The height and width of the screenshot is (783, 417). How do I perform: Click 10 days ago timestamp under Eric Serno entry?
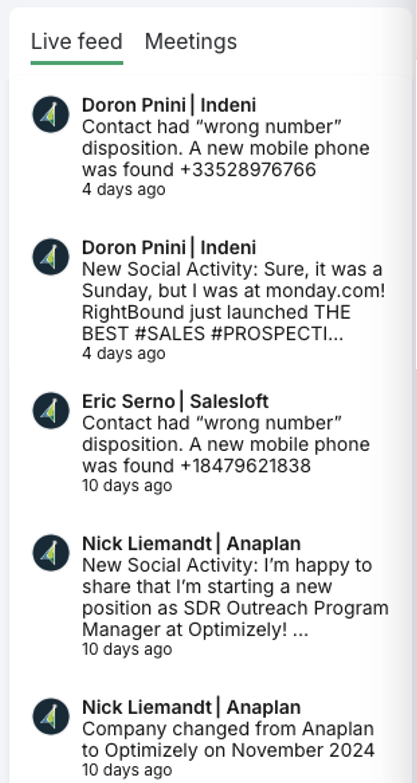pos(127,486)
